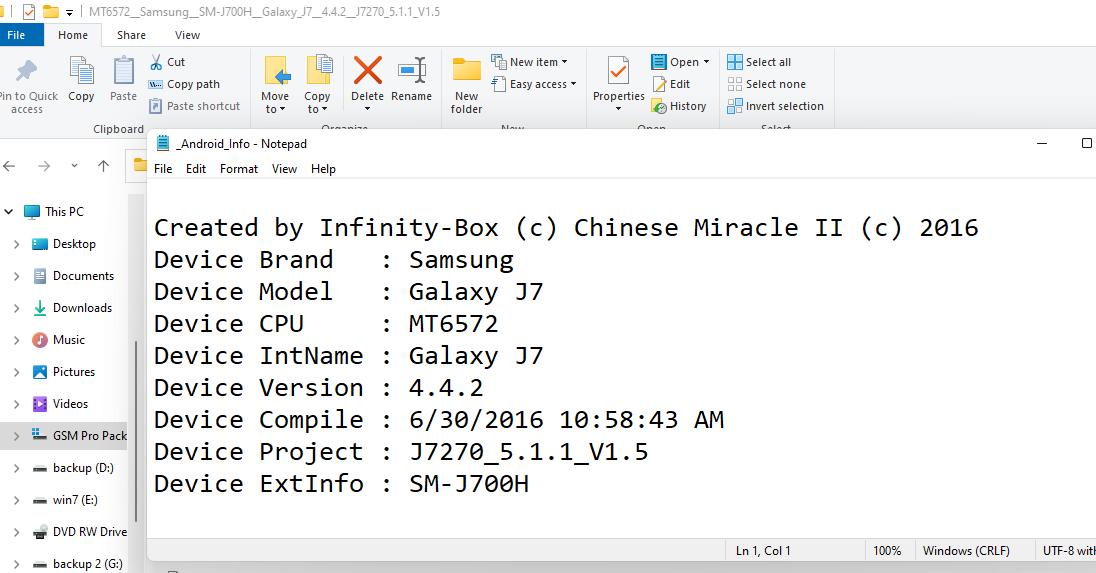Expand the Desktop tree node
This screenshot has height=573, width=1096.
coord(16,244)
